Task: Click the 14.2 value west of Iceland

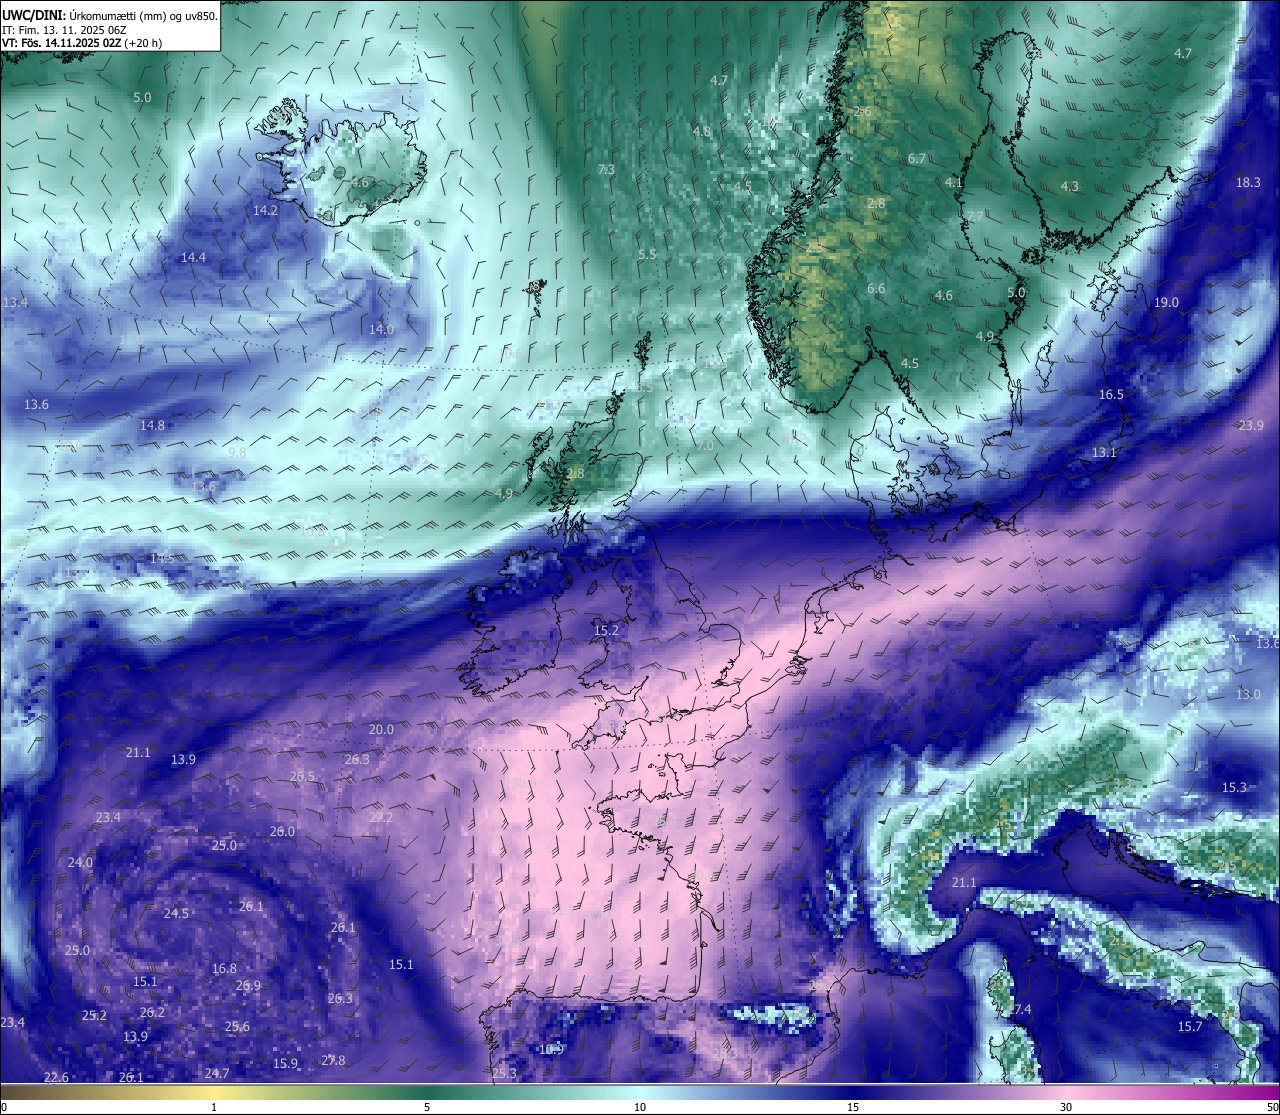Action: 265,211
